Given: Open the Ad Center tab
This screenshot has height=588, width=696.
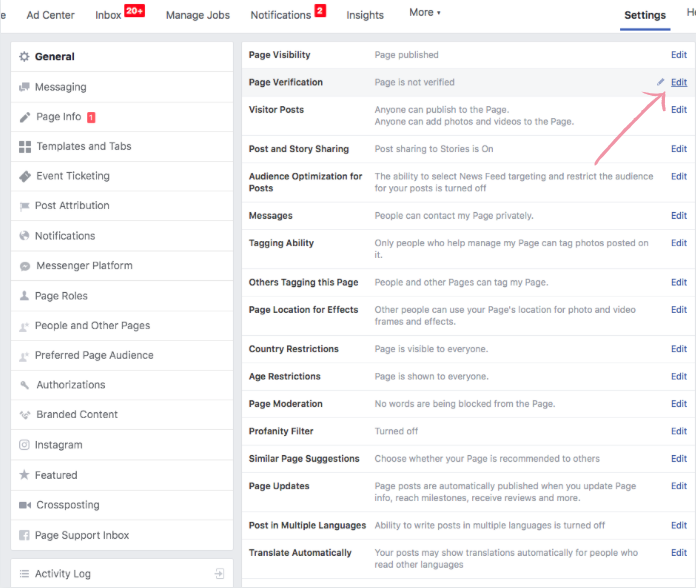Looking at the screenshot, I should pos(51,15).
